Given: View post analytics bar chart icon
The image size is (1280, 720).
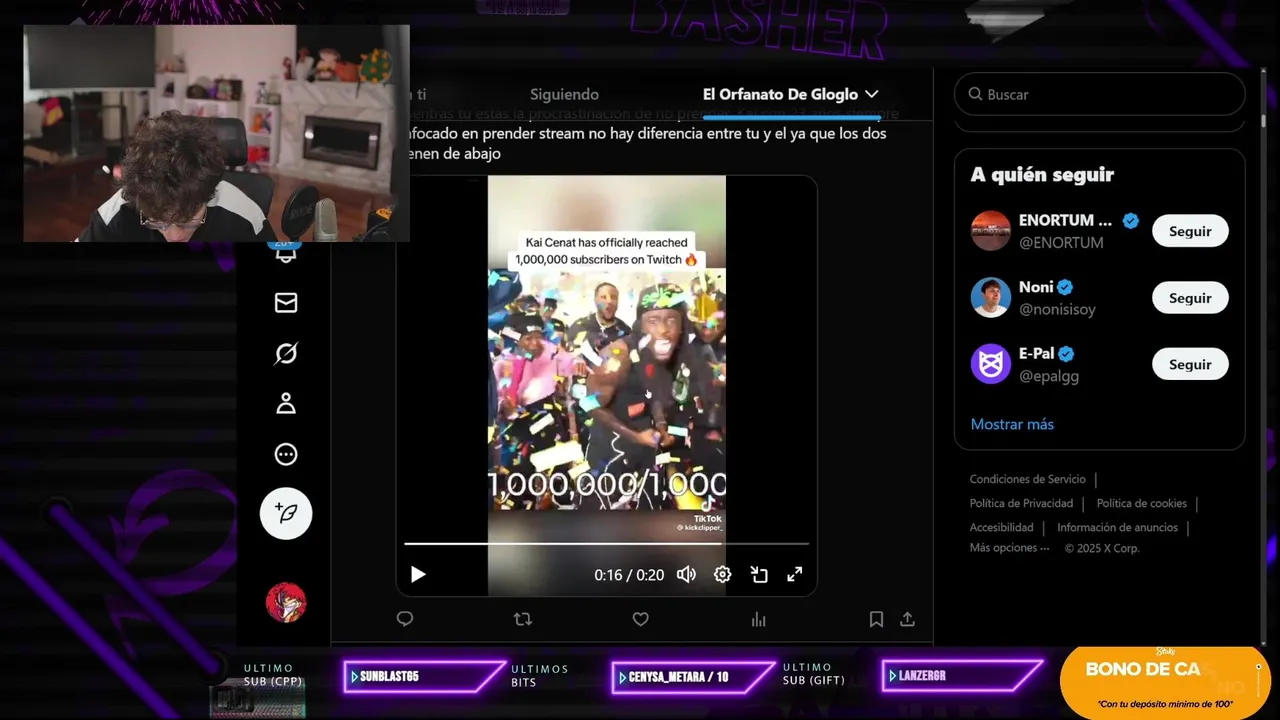Looking at the screenshot, I should coord(759,619).
